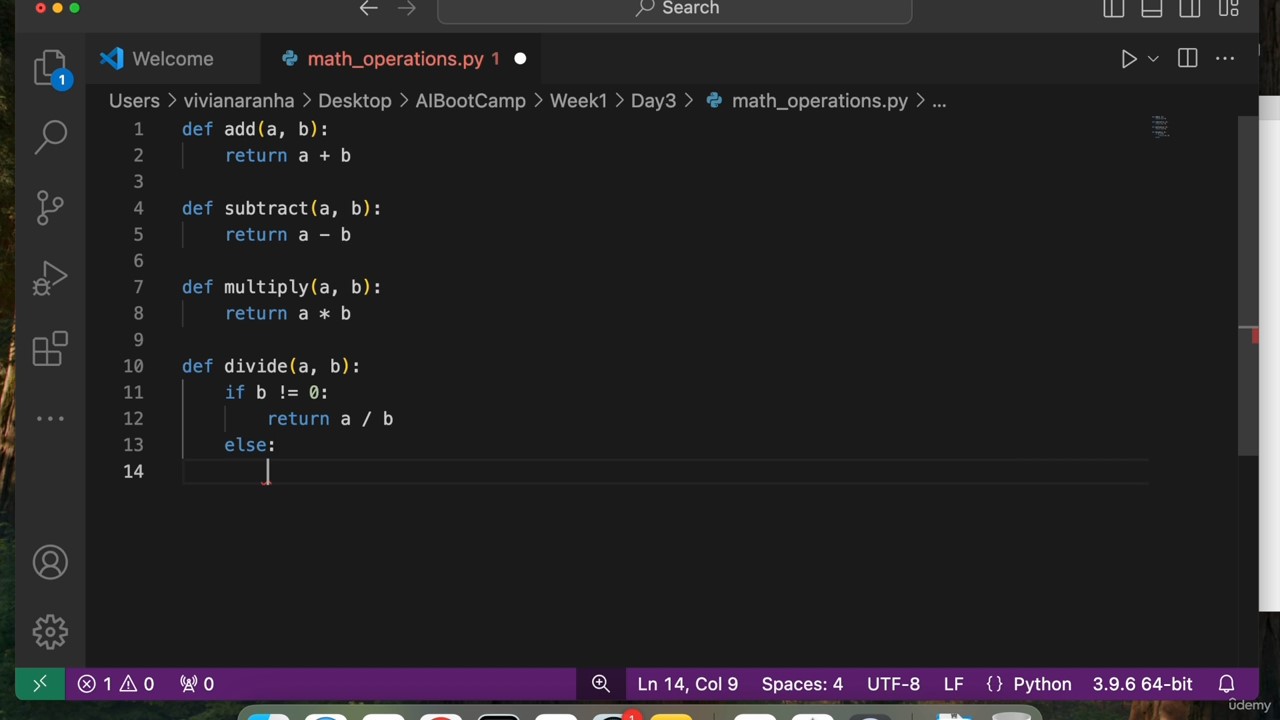The height and width of the screenshot is (720, 1280).
Task: Split the editor to the right
Action: [x=1187, y=59]
